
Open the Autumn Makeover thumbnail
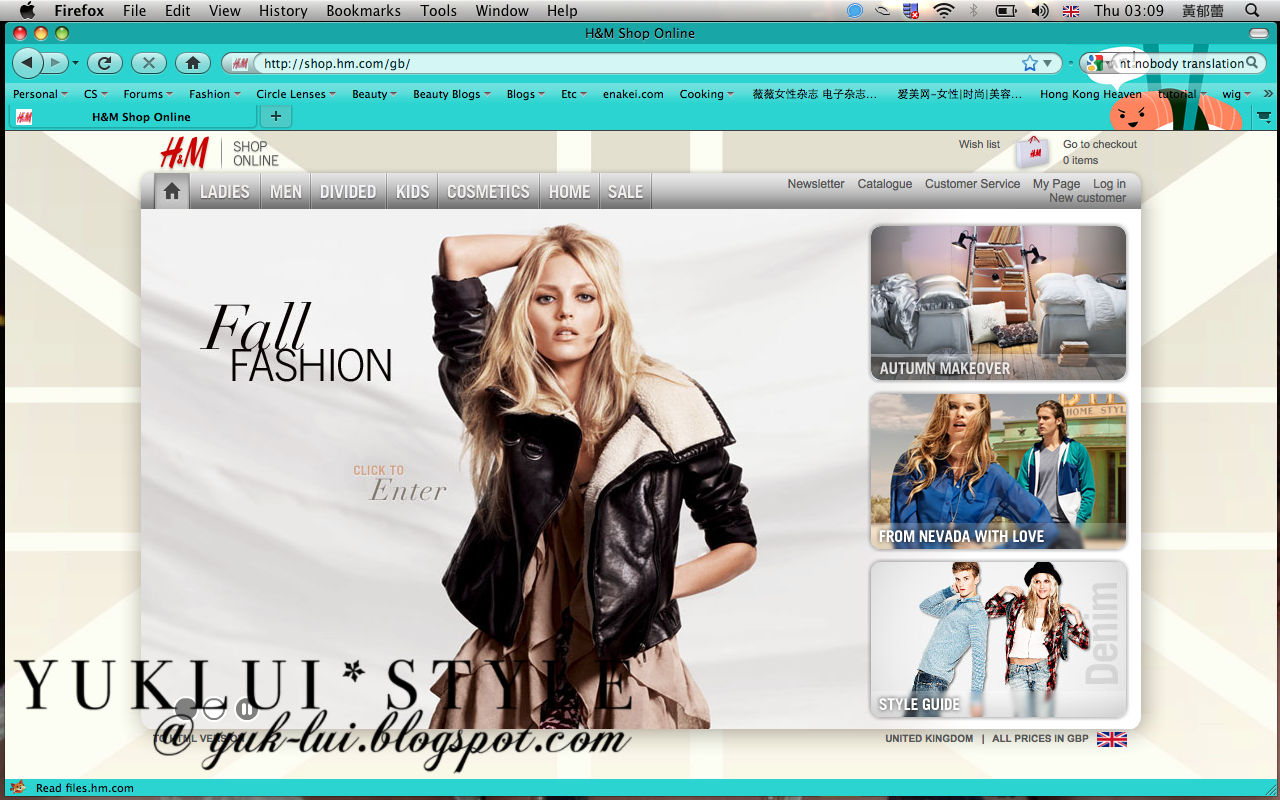[998, 303]
